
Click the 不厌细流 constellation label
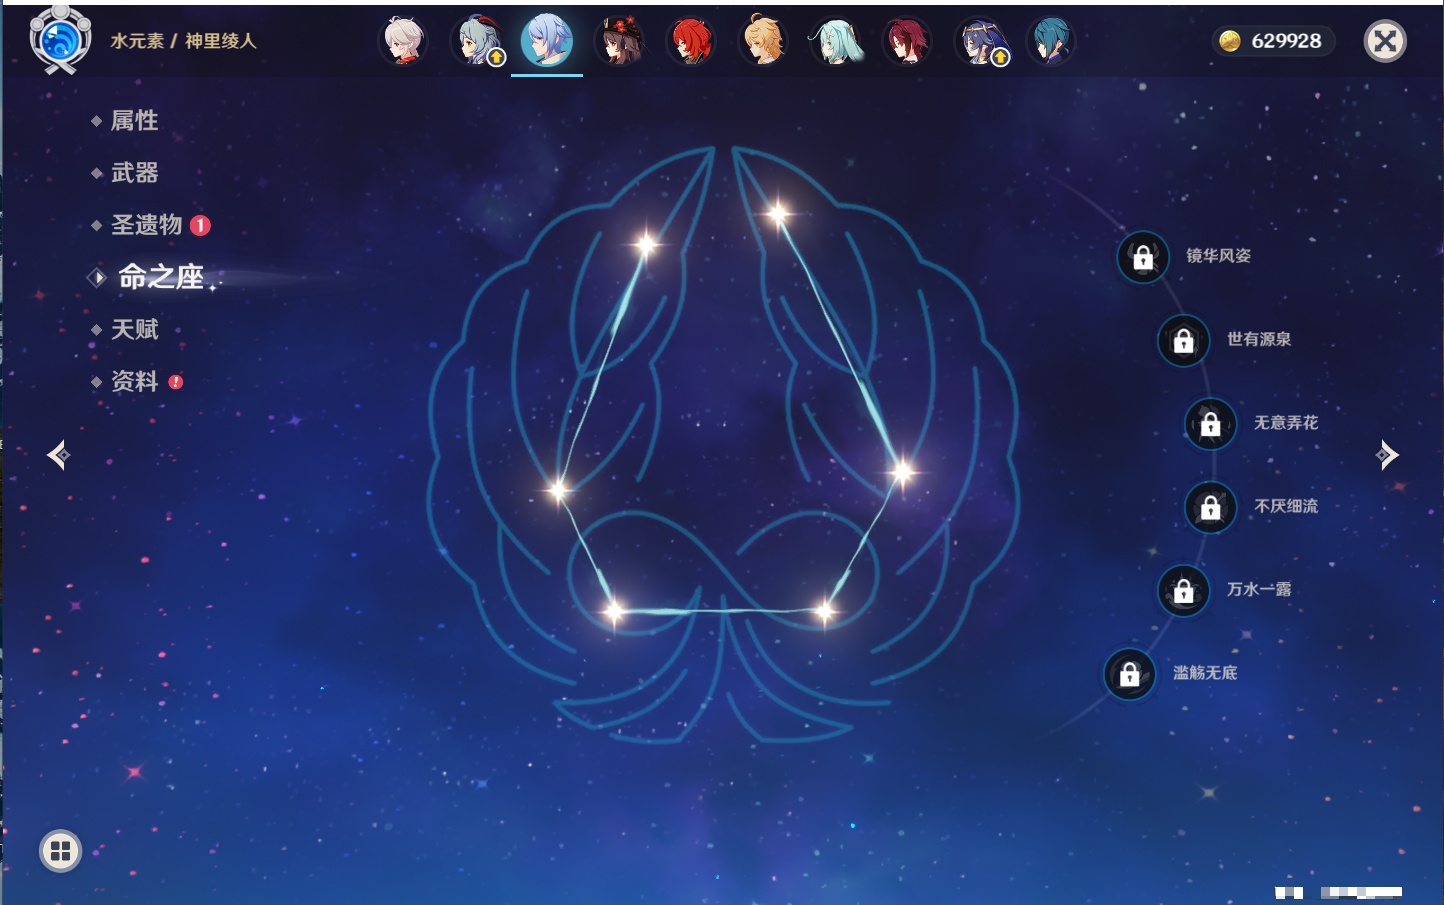(1286, 506)
